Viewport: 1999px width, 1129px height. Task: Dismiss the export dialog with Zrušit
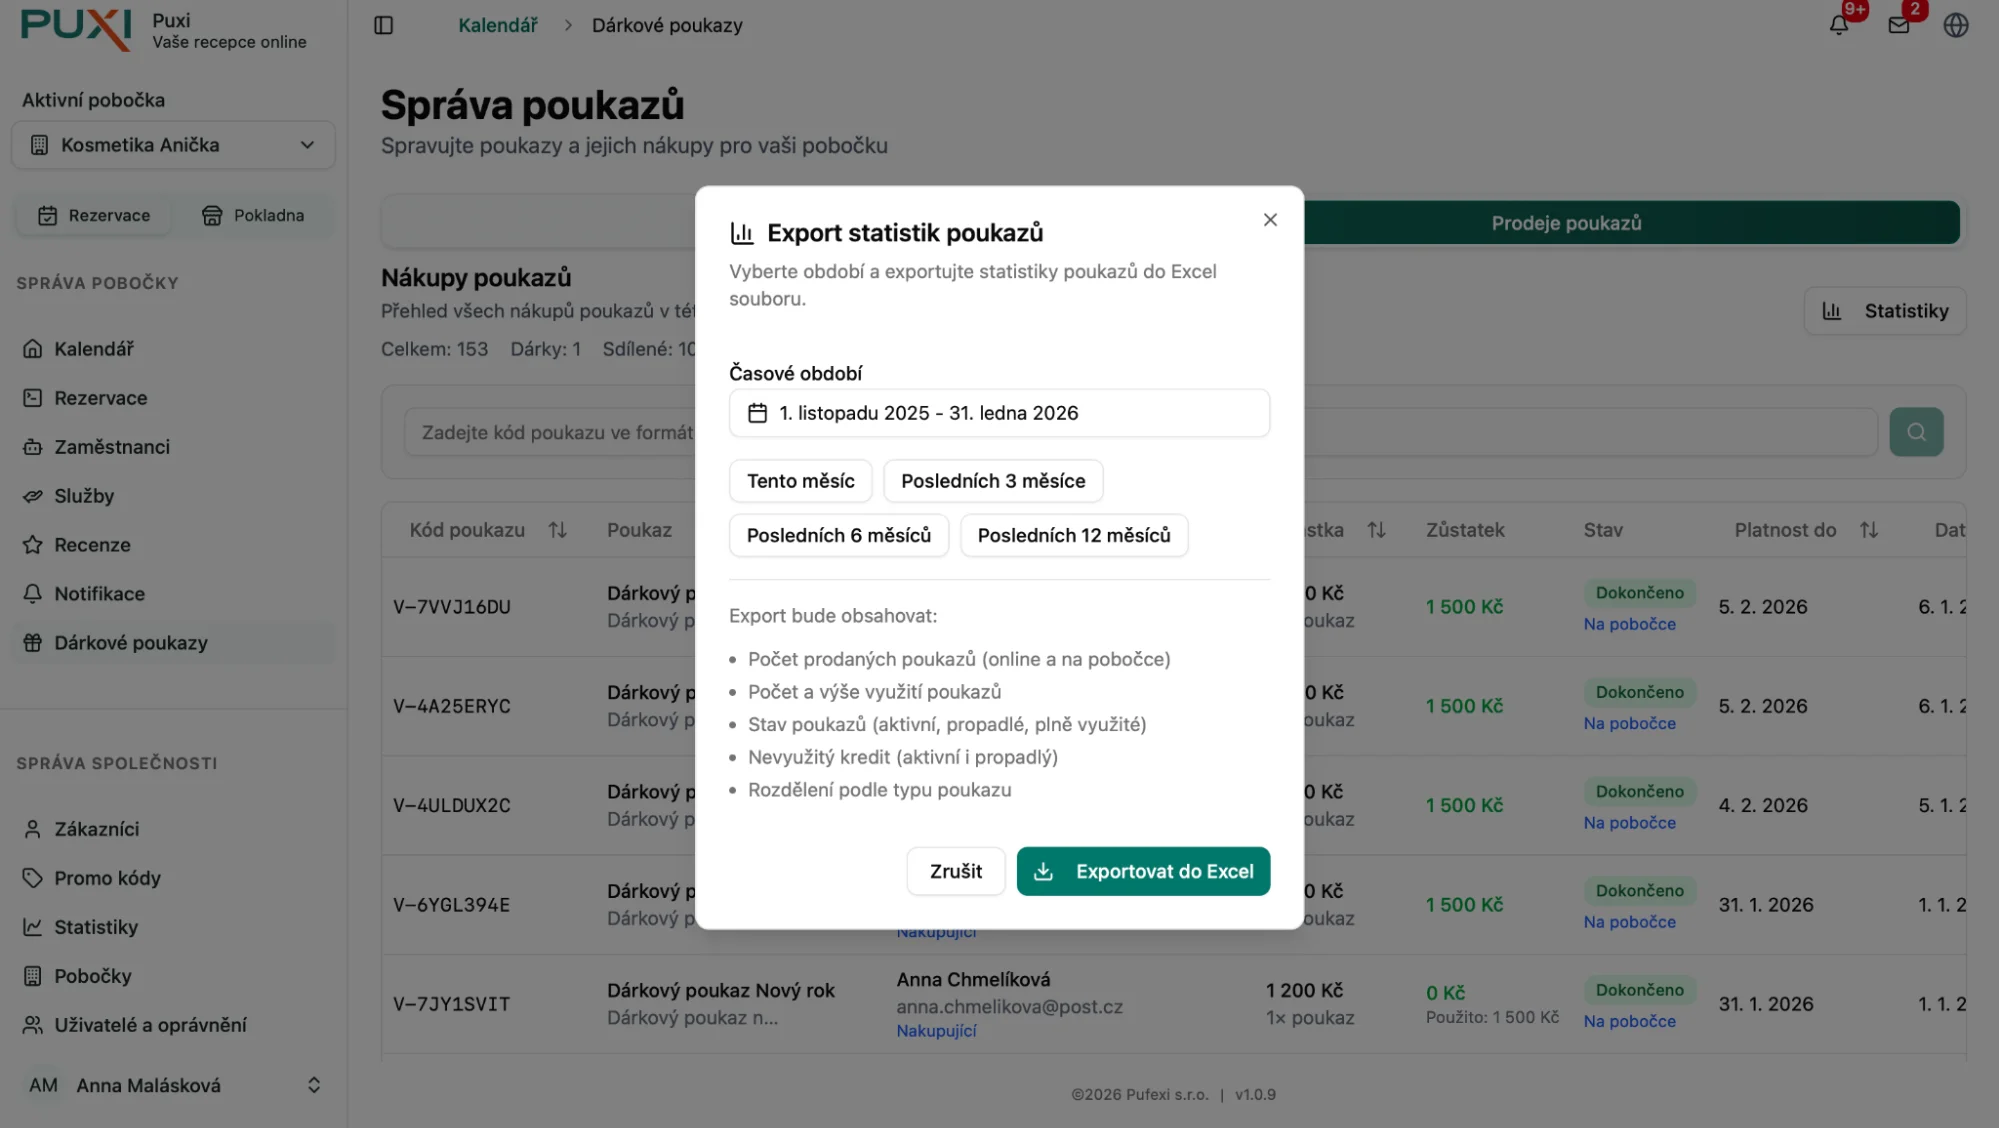point(955,871)
